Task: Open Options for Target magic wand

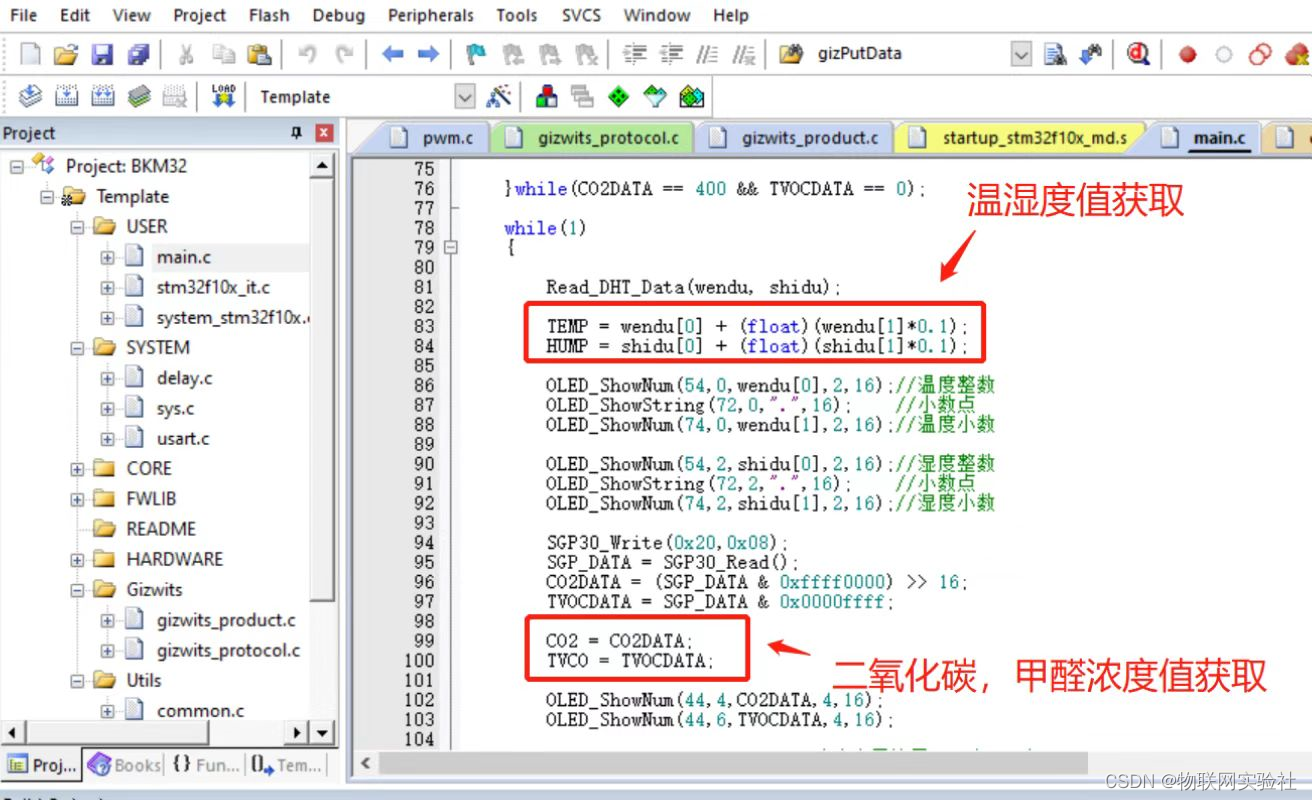Action: point(498,96)
